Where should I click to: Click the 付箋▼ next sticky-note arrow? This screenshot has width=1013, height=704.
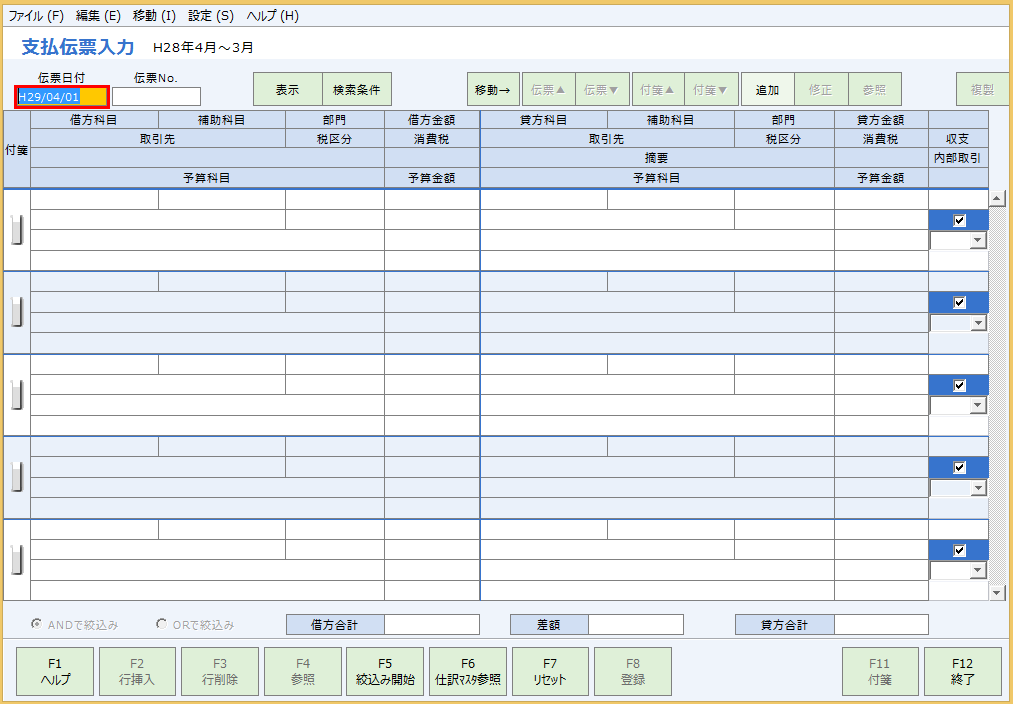click(711, 89)
